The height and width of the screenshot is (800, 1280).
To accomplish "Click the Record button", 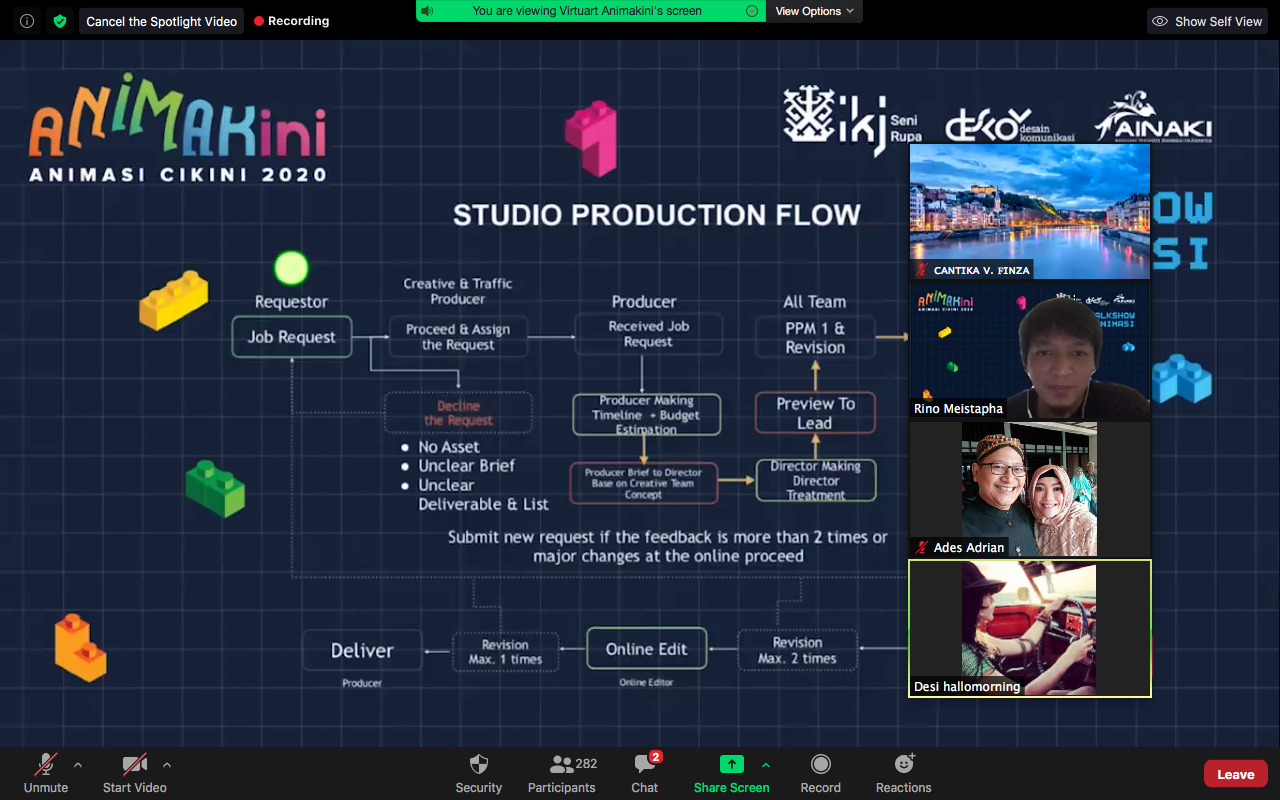I will point(821,773).
